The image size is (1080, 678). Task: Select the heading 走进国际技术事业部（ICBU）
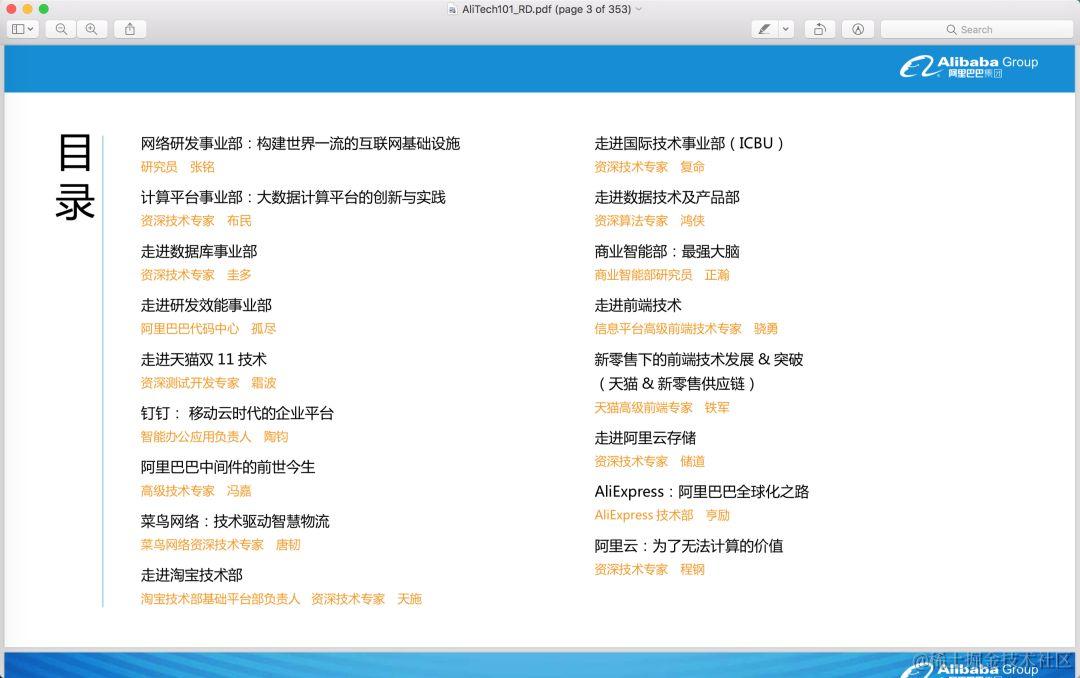point(689,143)
